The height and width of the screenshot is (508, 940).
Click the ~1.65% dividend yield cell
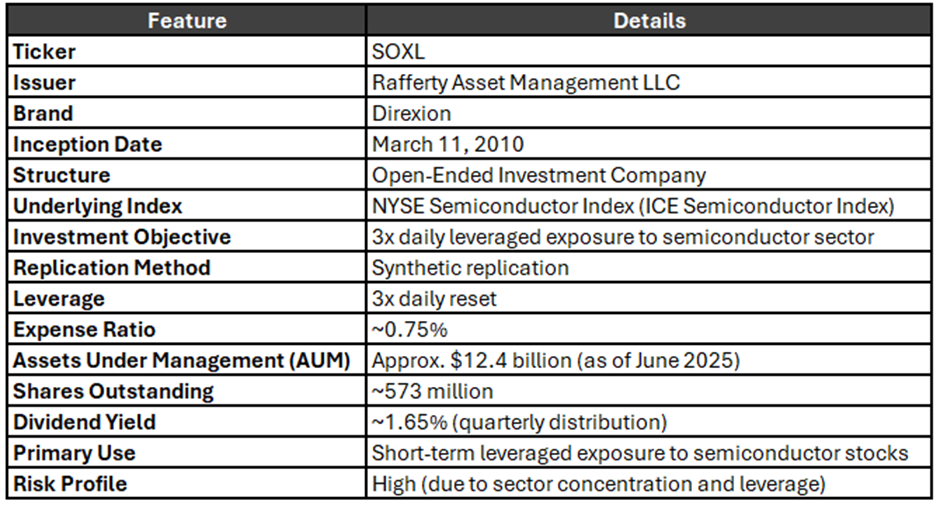pyautogui.click(x=649, y=422)
